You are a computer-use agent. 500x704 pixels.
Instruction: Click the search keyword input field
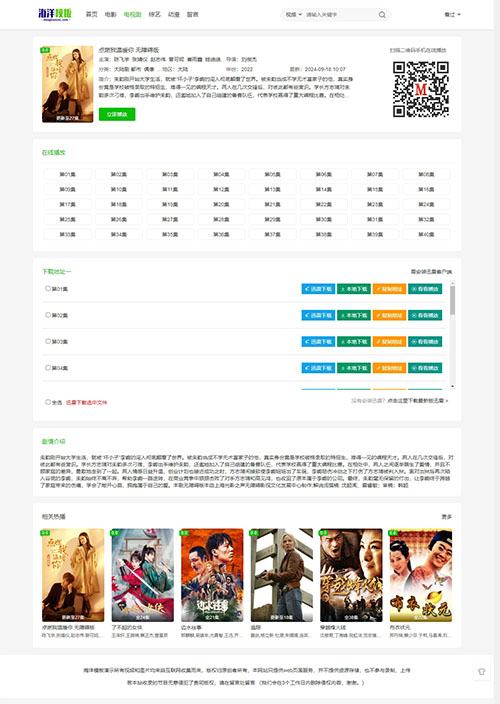(x=340, y=15)
